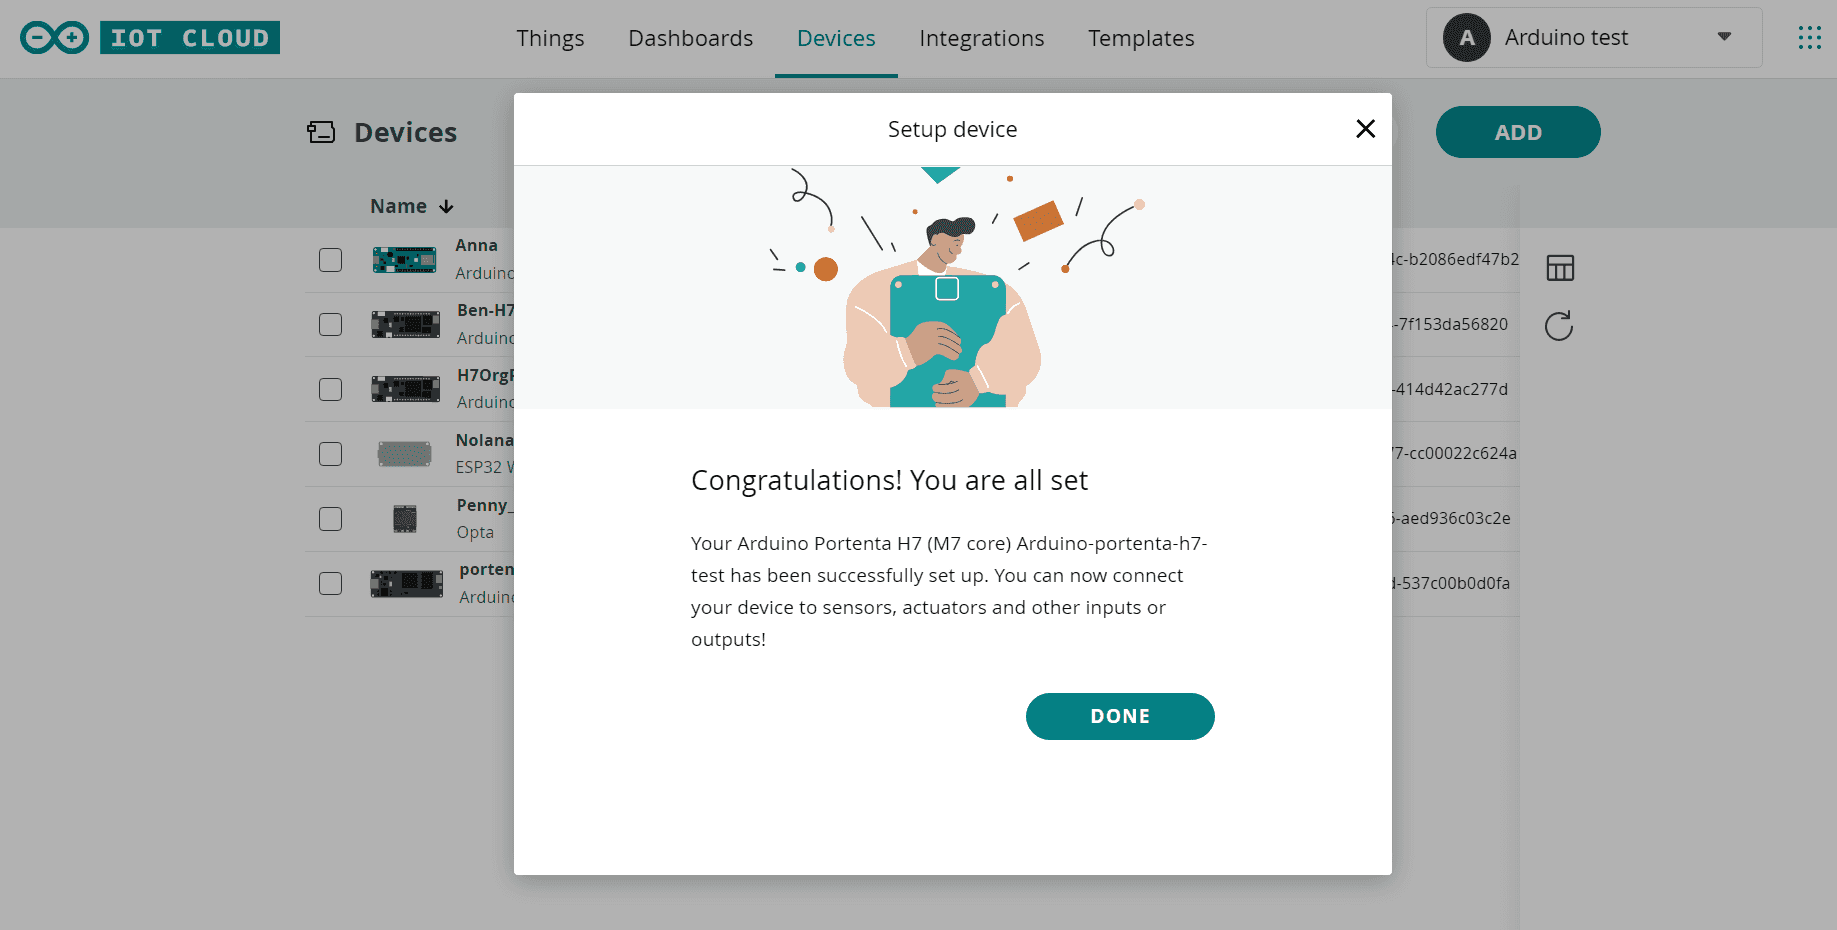Open the Things tab

tap(550, 38)
